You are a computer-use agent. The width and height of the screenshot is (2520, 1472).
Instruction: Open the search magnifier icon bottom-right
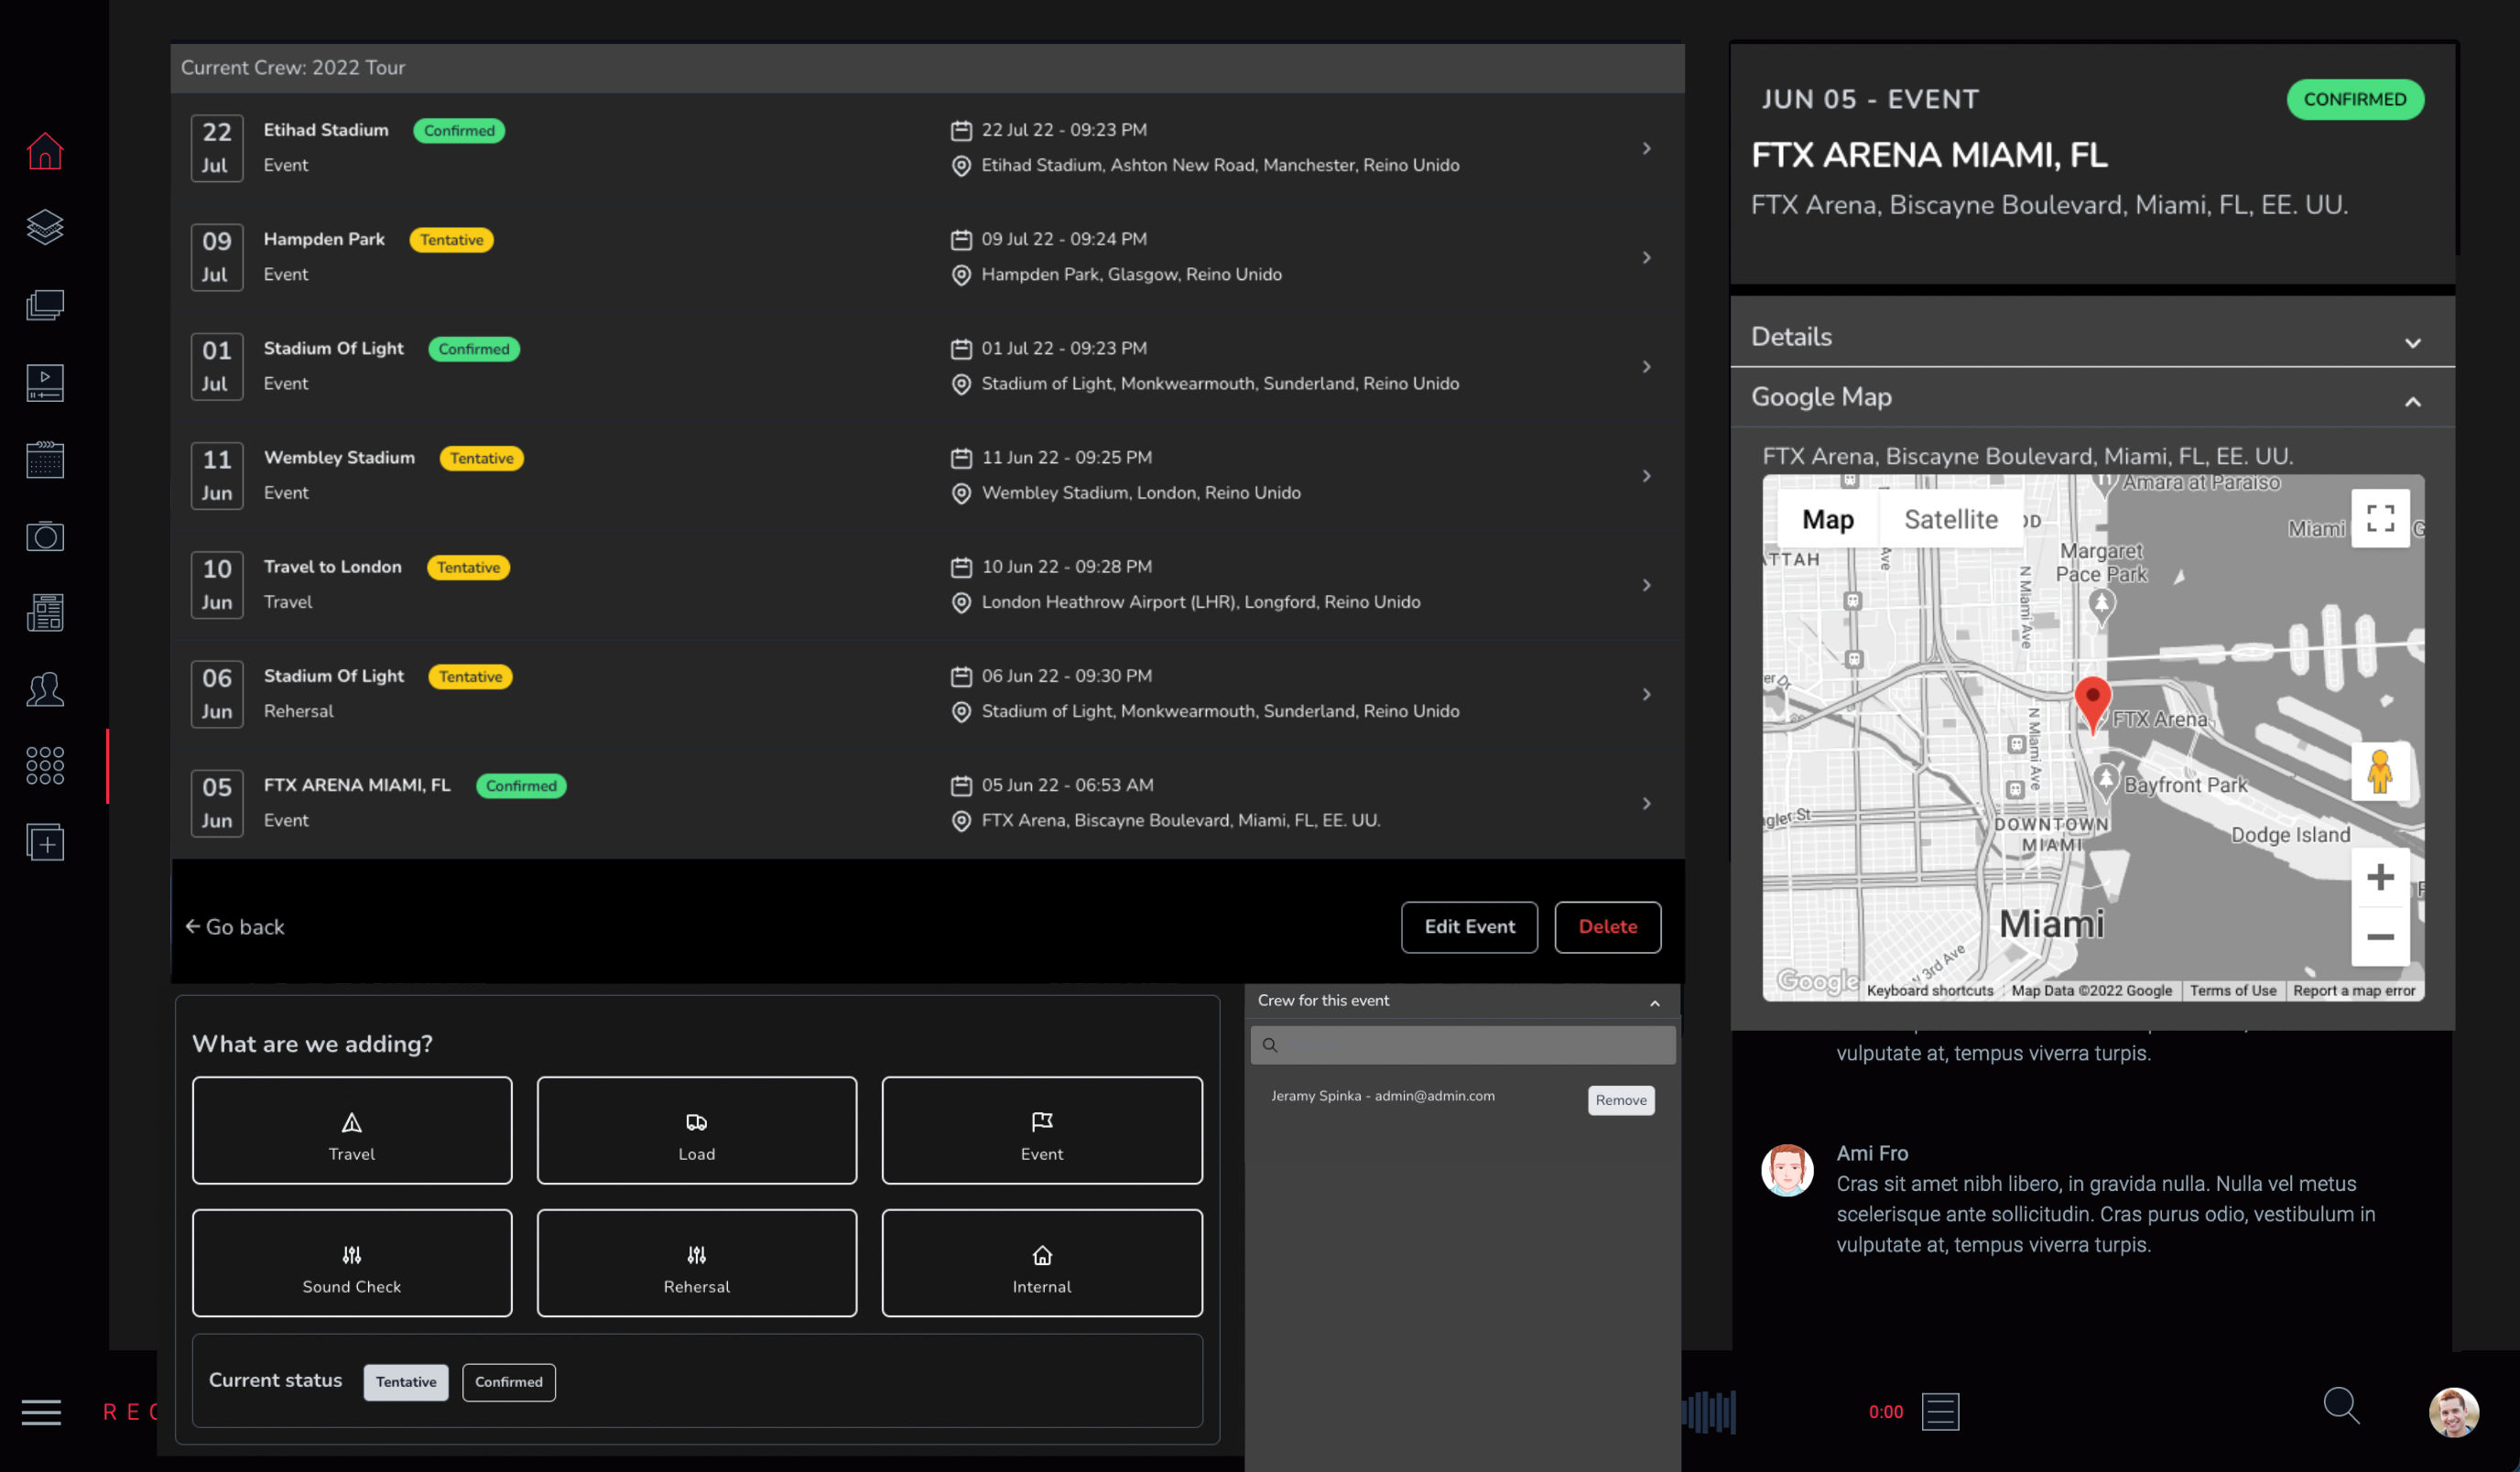coord(2341,1405)
